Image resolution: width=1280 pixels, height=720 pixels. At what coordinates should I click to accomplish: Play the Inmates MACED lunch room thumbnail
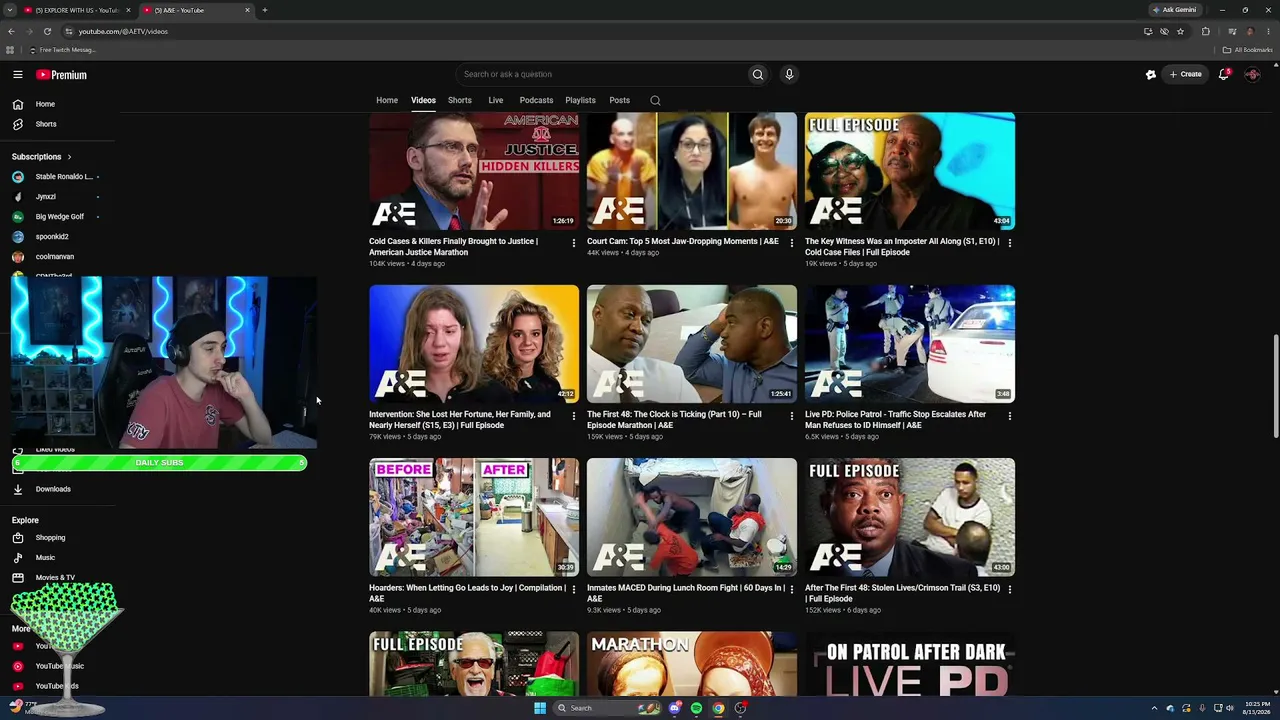click(x=692, y=517)
